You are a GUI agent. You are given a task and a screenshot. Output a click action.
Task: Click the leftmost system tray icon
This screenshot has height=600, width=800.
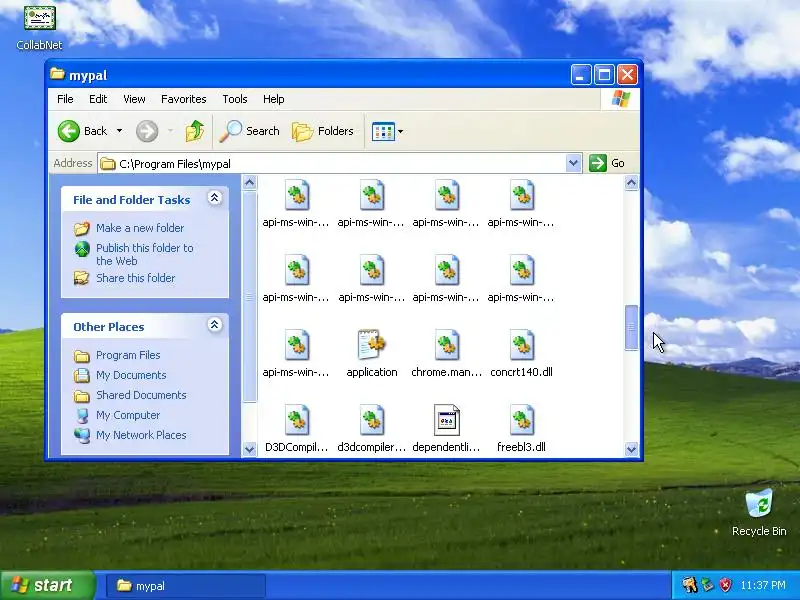689,585
